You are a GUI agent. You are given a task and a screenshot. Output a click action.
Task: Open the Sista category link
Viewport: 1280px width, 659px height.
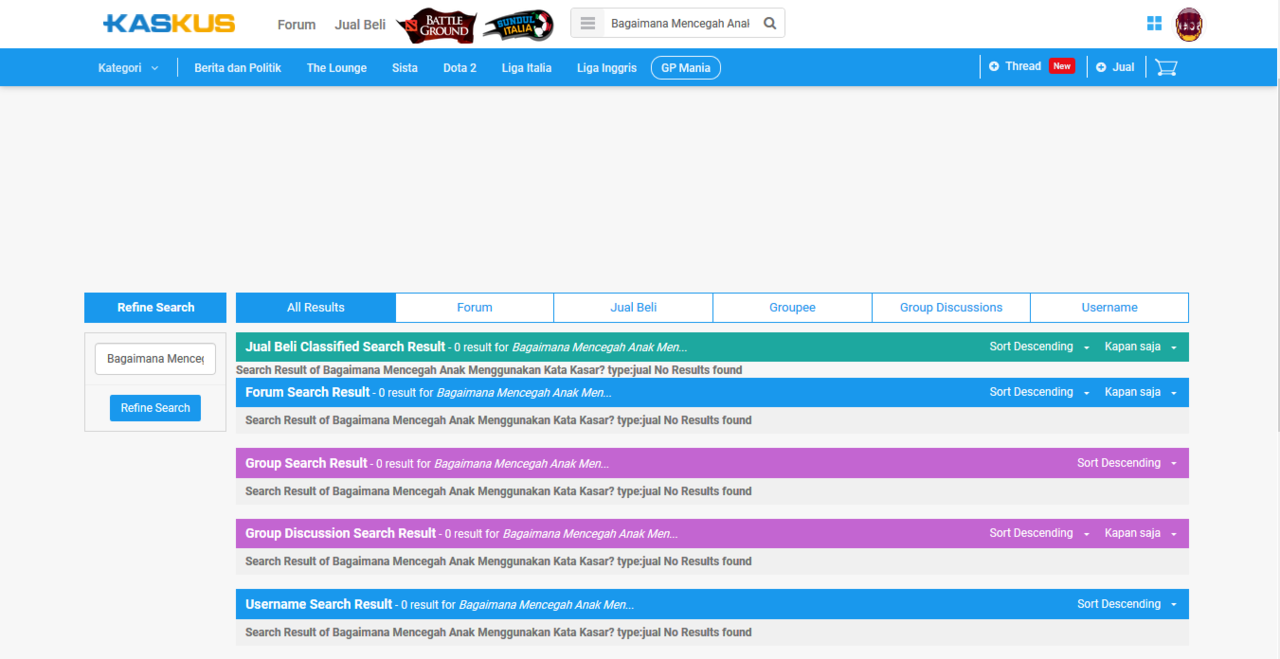click(405, 68)
